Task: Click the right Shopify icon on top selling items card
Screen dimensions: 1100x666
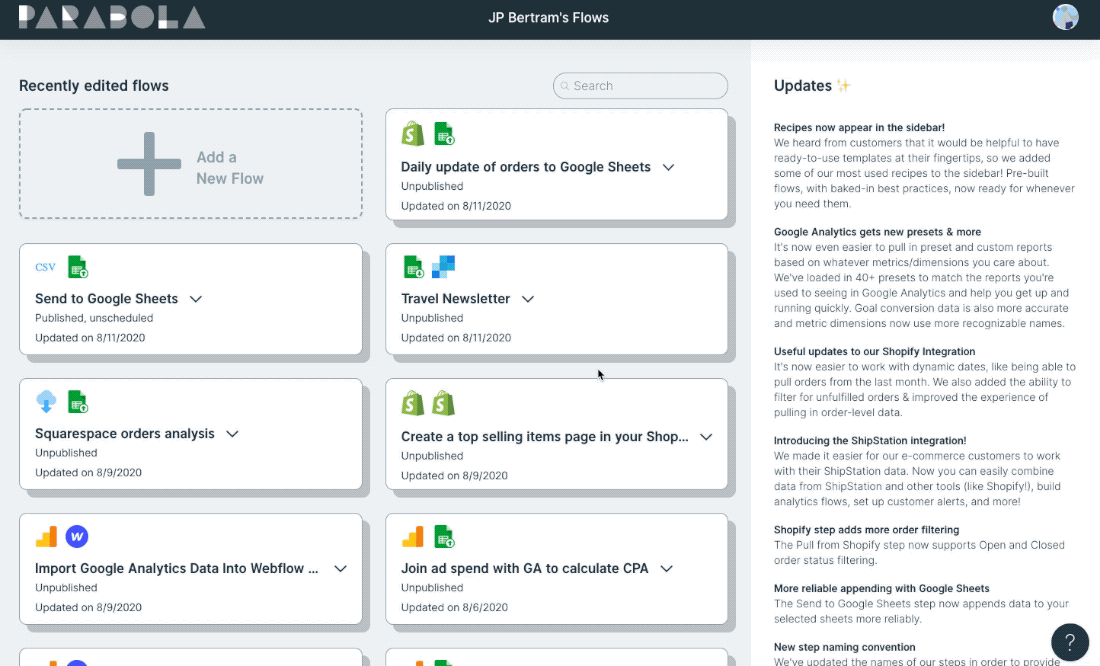Action: click(443, 403)
